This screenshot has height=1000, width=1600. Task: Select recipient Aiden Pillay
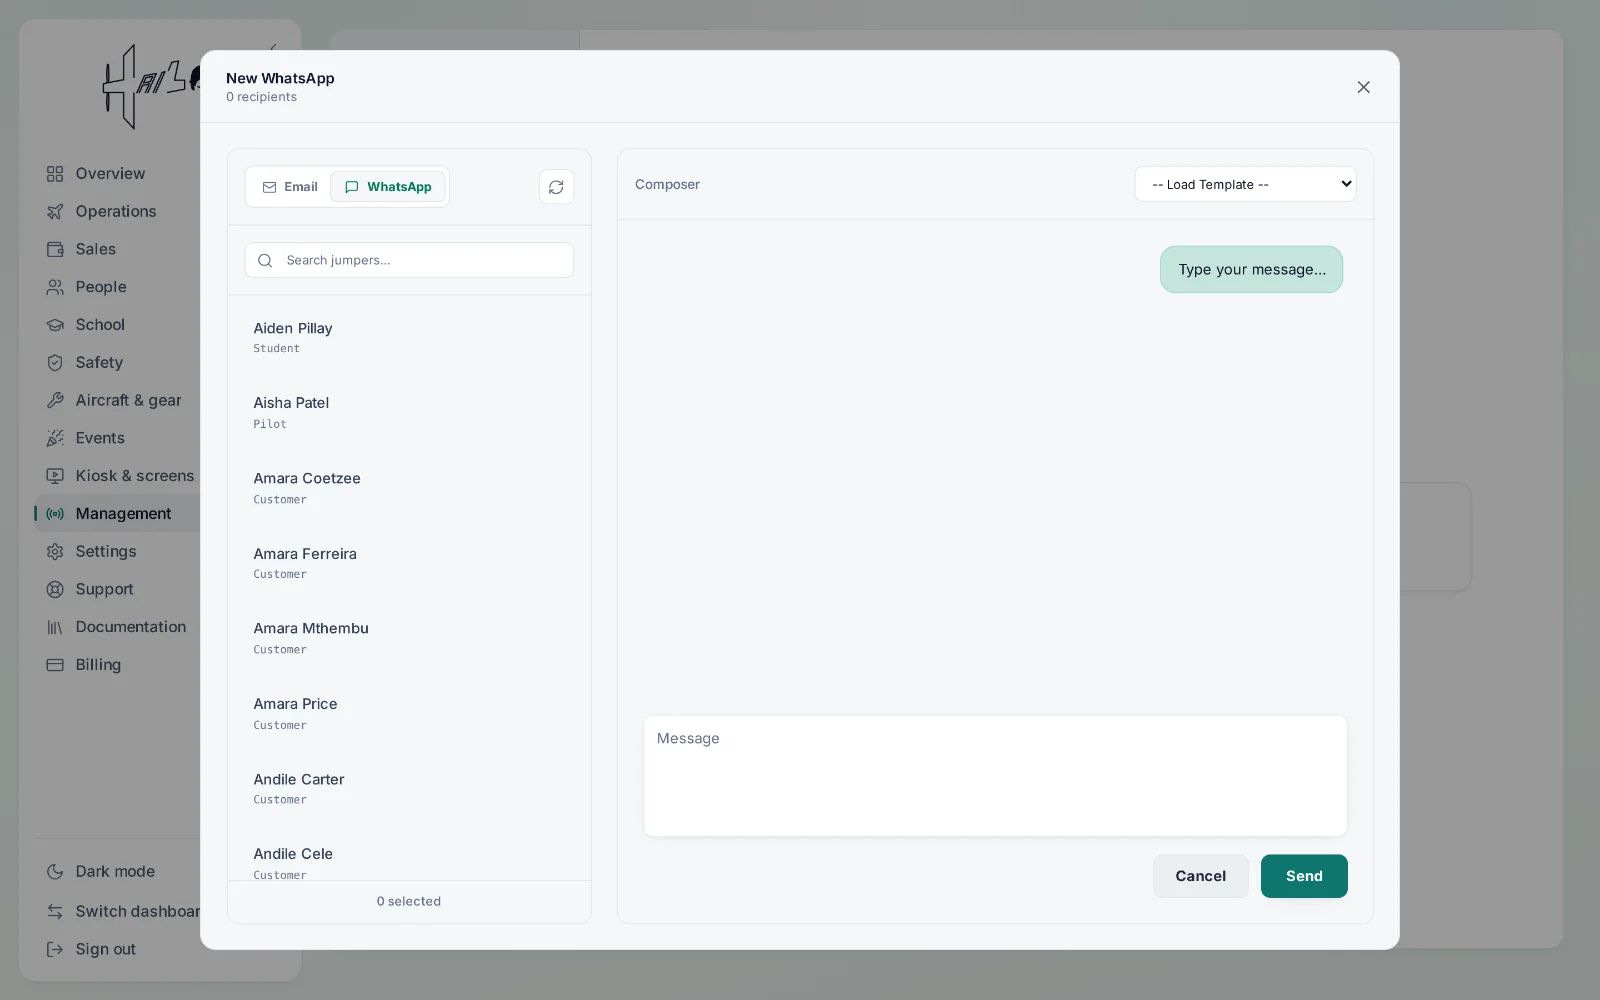pyautogui.click(x=409, y=338)
